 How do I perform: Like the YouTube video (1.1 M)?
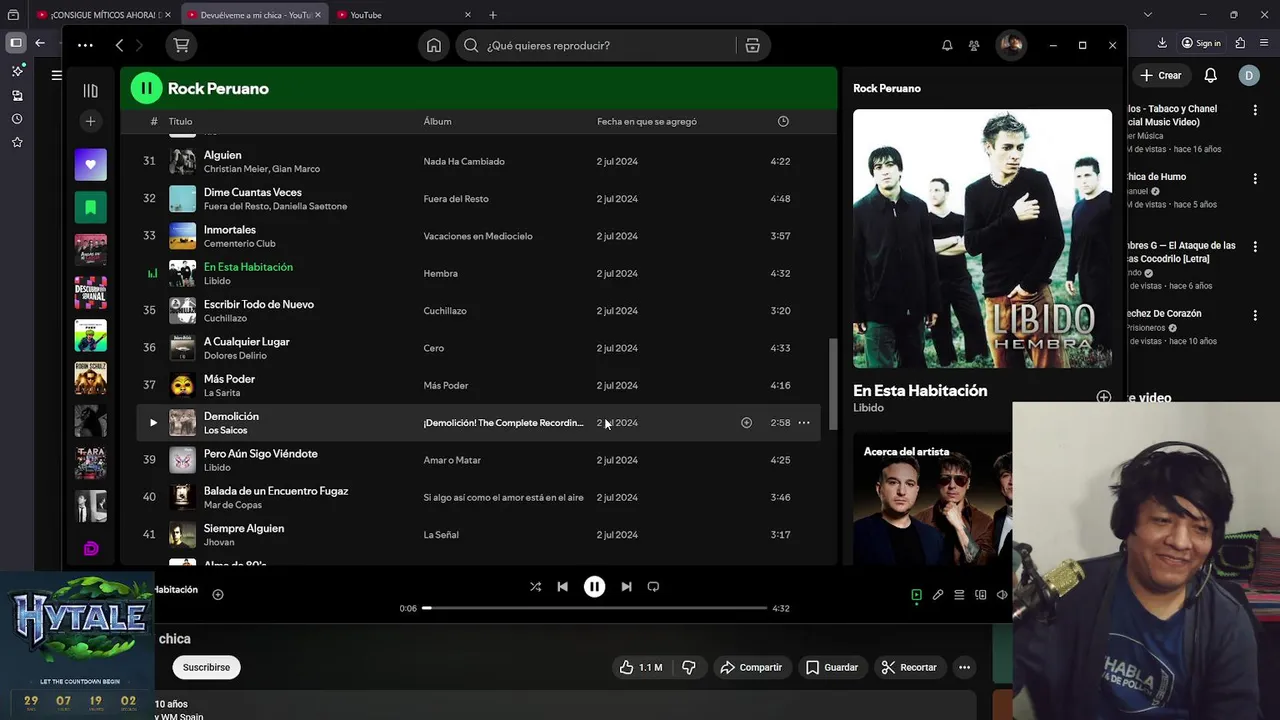pos(640,667)
